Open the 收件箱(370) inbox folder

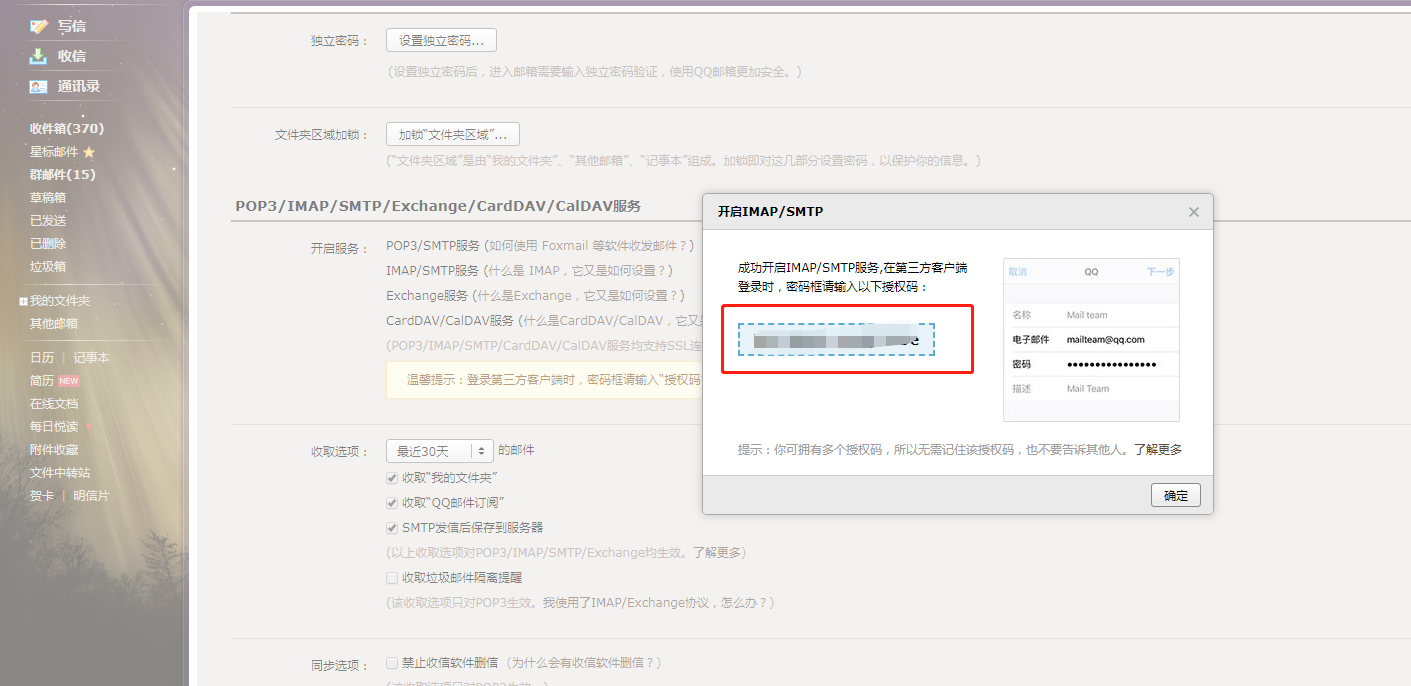(x=67, y=129)
